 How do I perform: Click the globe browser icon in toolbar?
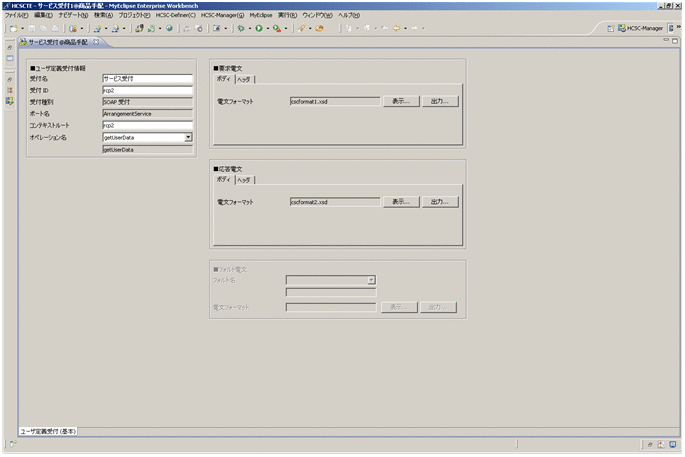click(x=170, y=28)
